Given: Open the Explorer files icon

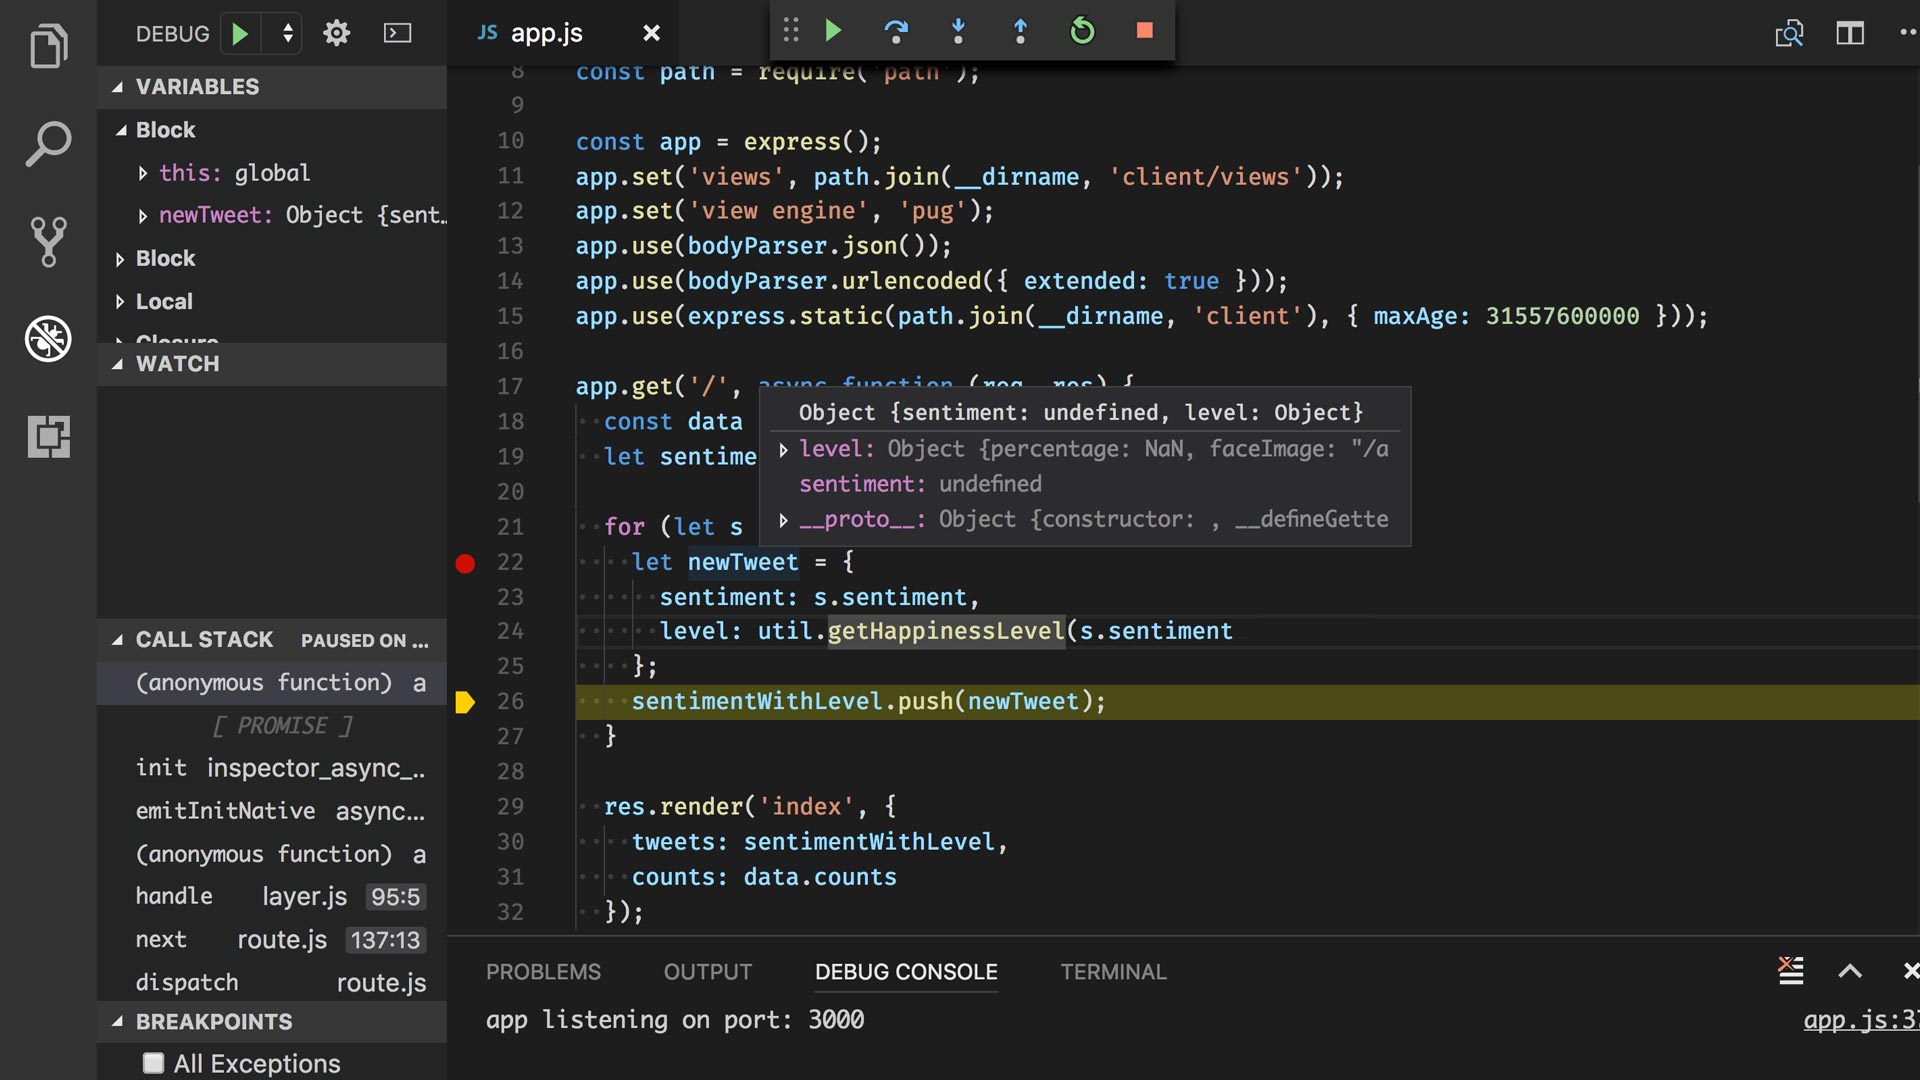Looking at the screenshot, I should [x=48, y=45].
